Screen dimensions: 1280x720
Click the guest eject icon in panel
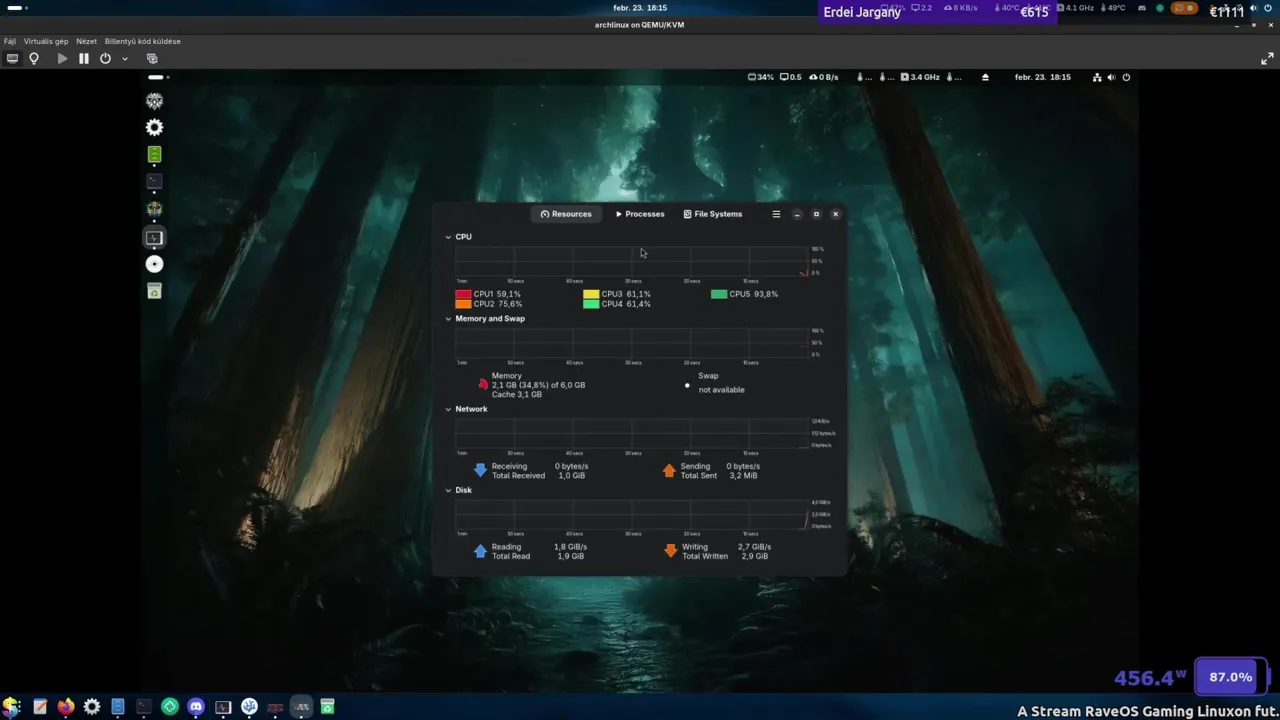pyautogui.click(x=985, y=77)
